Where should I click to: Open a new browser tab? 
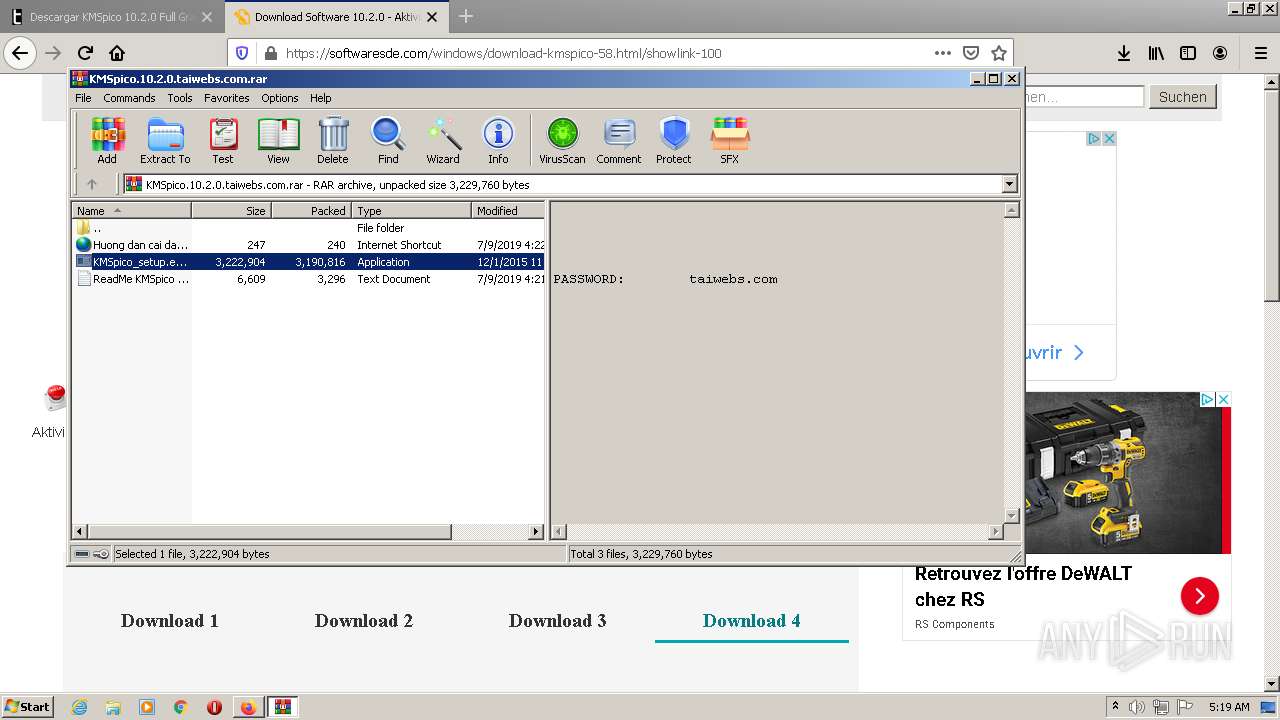466,16
